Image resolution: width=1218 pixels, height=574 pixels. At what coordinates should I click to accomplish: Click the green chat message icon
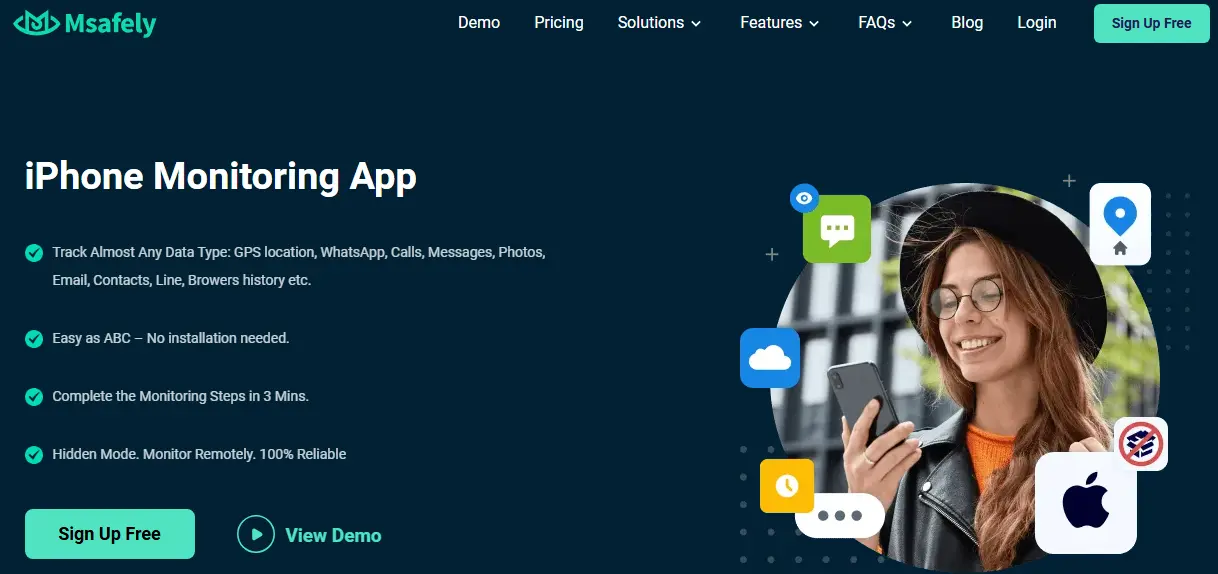click(837, 229)
